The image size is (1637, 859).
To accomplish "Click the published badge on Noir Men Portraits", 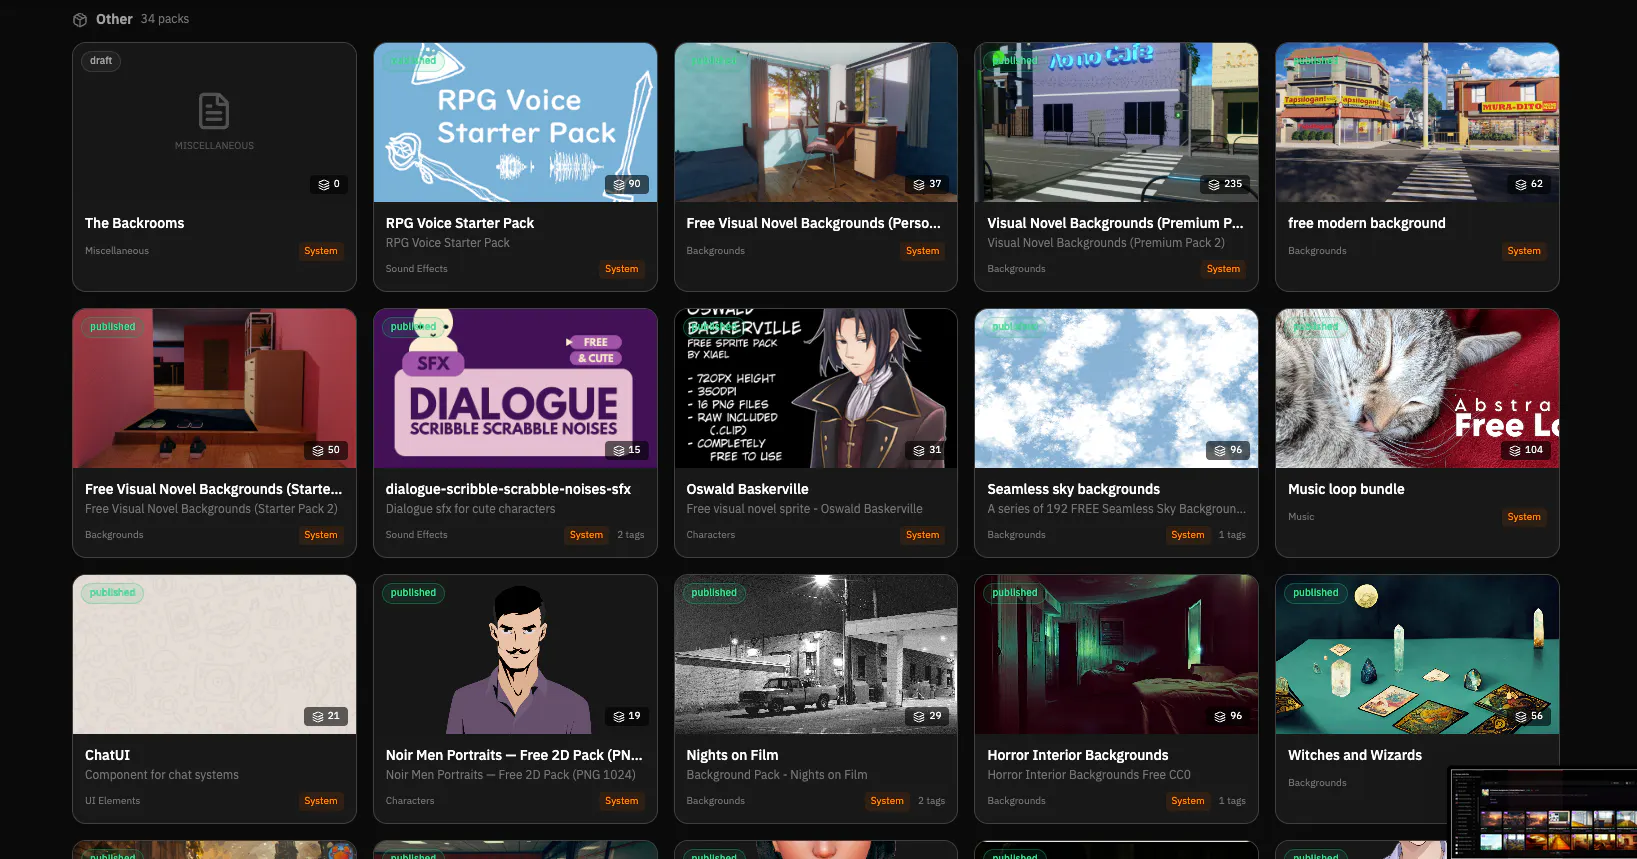I will (413, 593).
